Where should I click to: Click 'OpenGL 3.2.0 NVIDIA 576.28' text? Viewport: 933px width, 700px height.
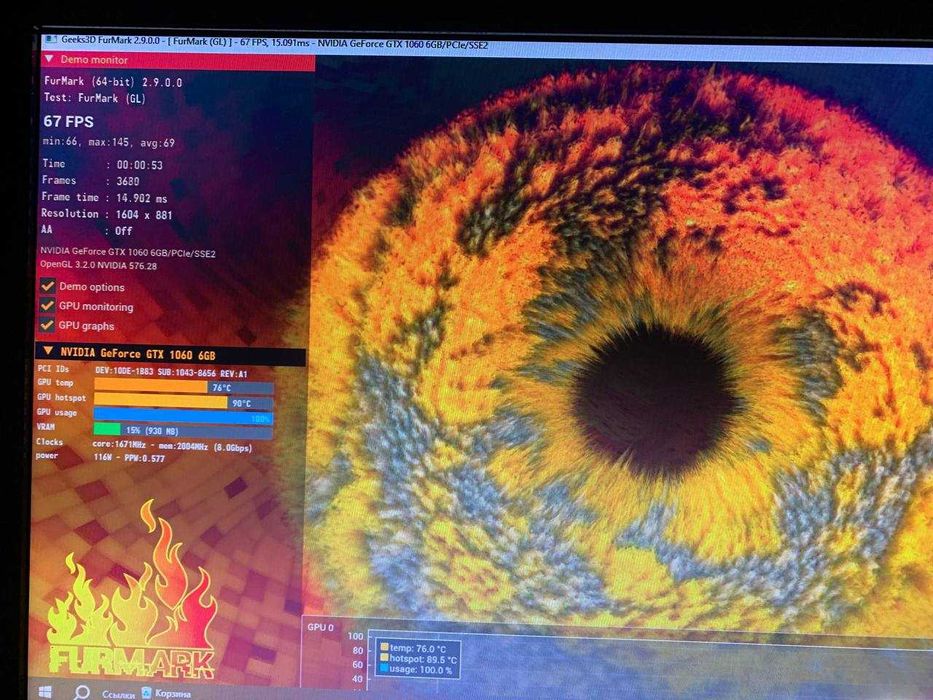click(99, 265)
